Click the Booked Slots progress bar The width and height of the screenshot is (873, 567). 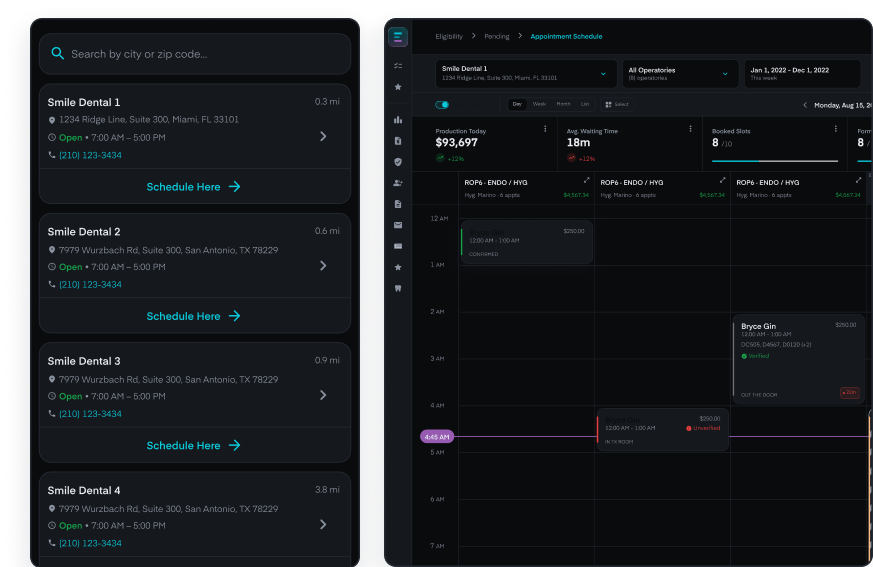775,161
